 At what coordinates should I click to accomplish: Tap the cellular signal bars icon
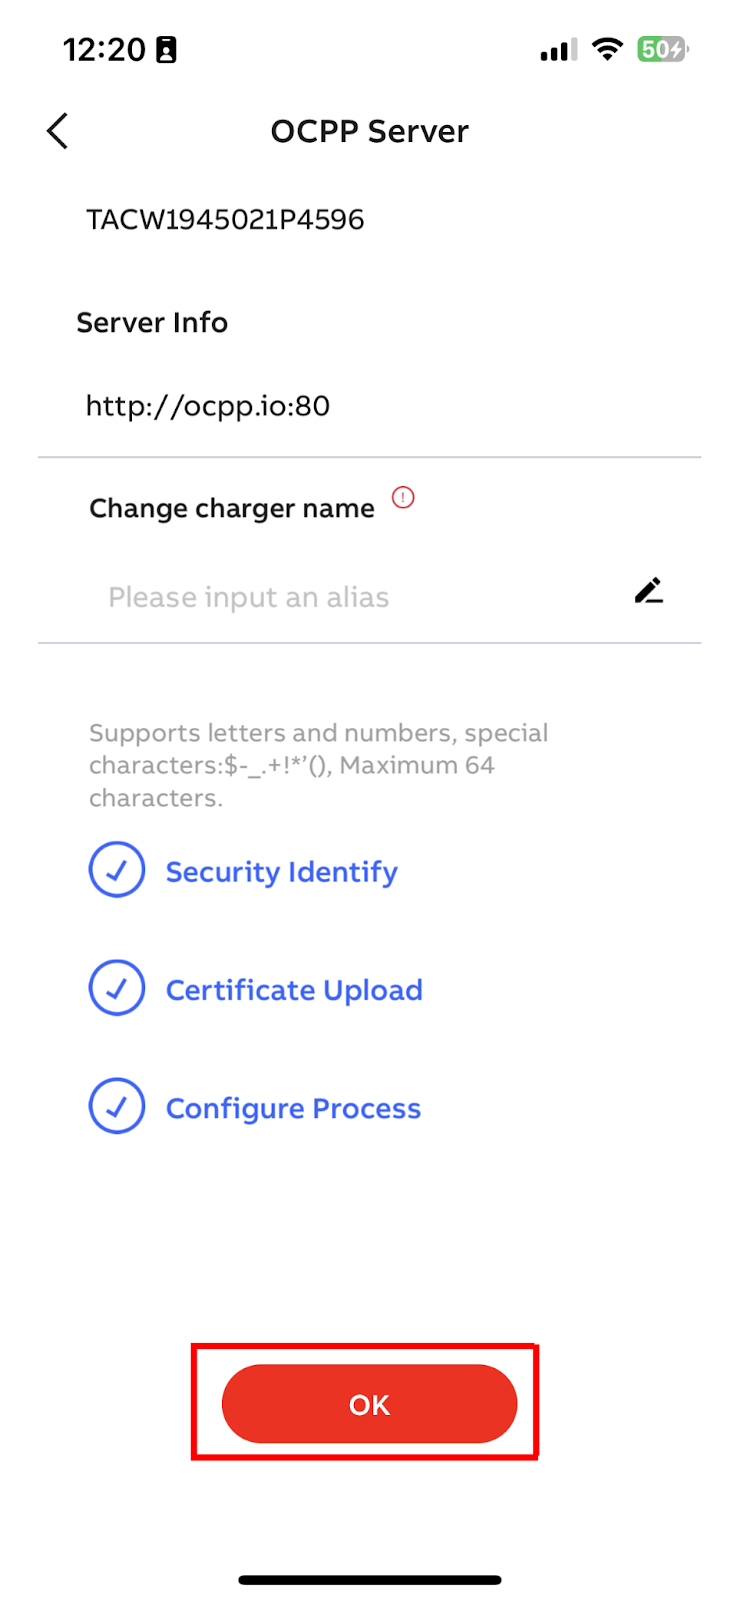tap(558, 50)
